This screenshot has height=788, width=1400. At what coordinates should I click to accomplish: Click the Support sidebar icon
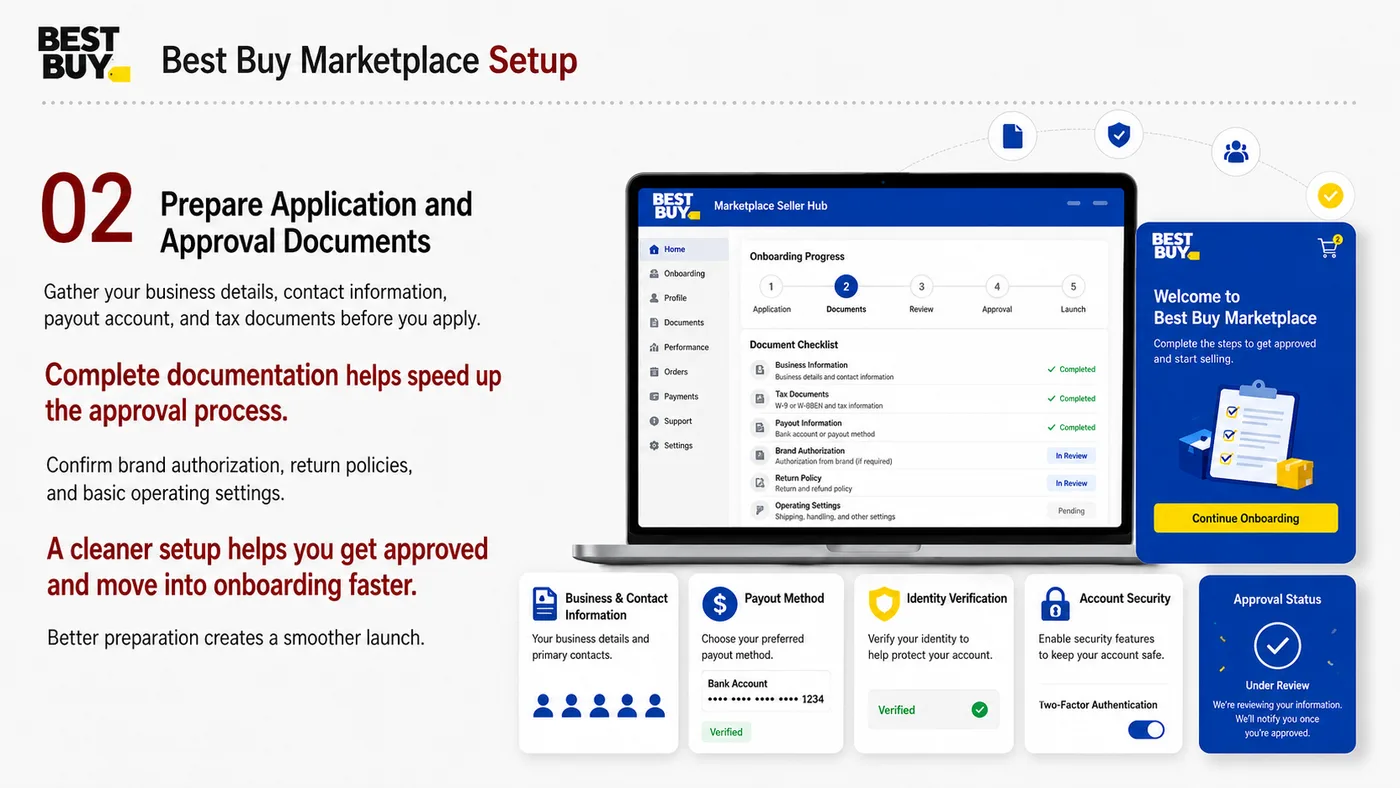click(x=654, y=421)
